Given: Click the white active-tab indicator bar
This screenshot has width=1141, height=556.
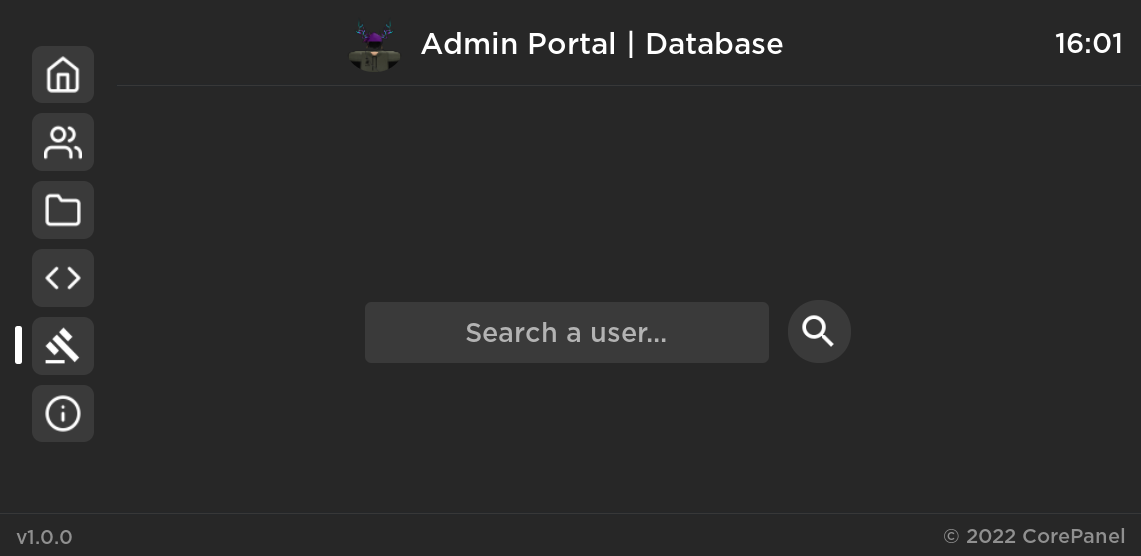Looking at the screenshot, I should 19,345.
